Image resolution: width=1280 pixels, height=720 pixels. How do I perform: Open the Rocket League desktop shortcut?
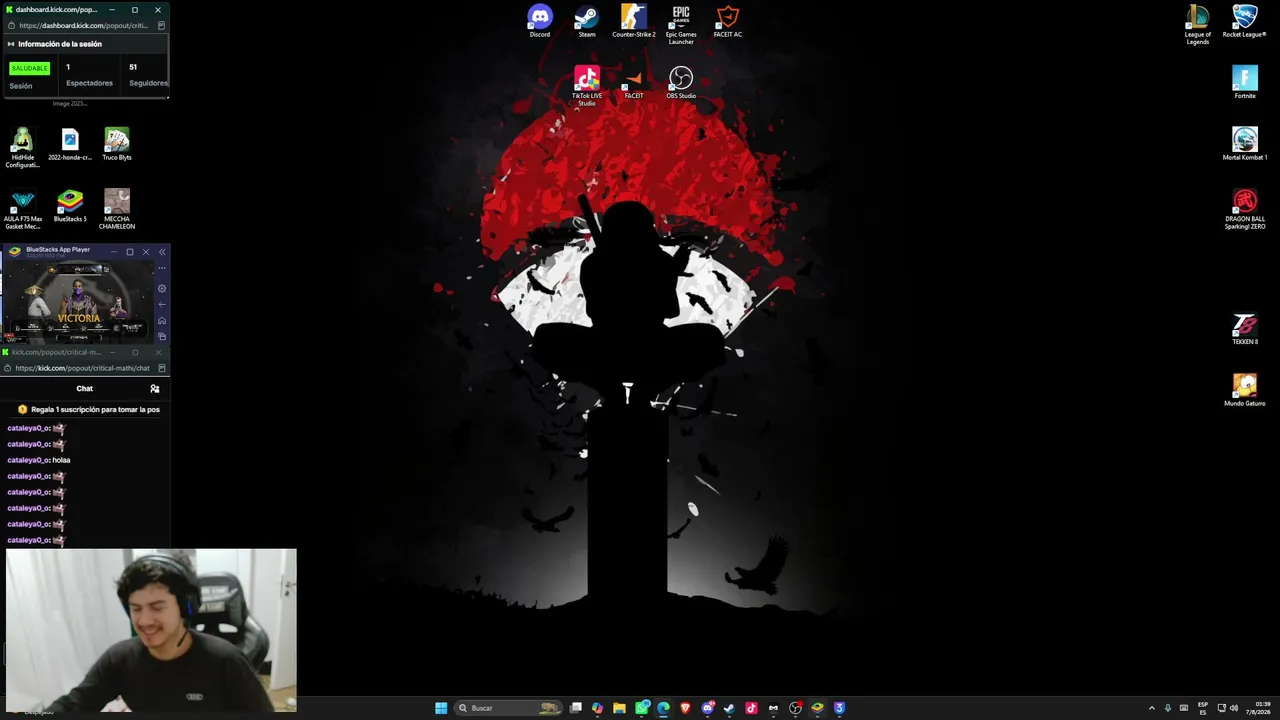(1245, 21)
